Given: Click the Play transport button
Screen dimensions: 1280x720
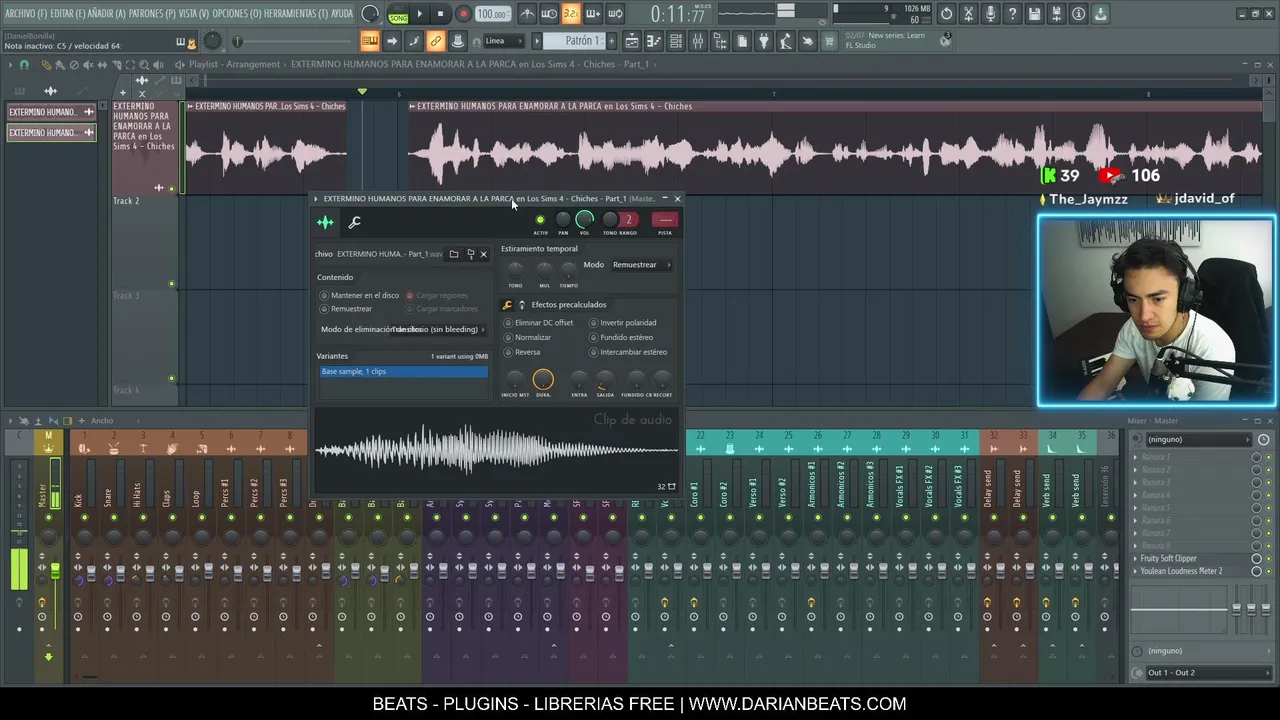Looking at the screenshot, I should pos(420,14).
